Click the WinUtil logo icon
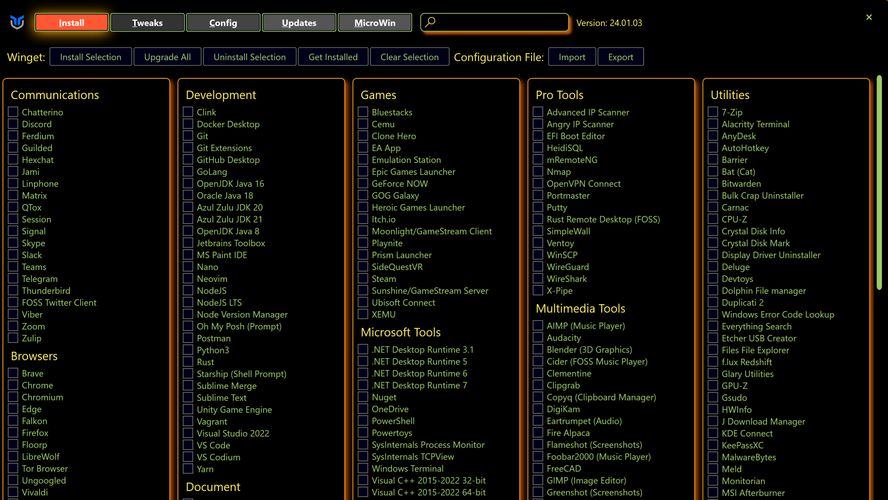Image resolution: width=888 pixels, height=500 pixels. click(x=17, y=23)
